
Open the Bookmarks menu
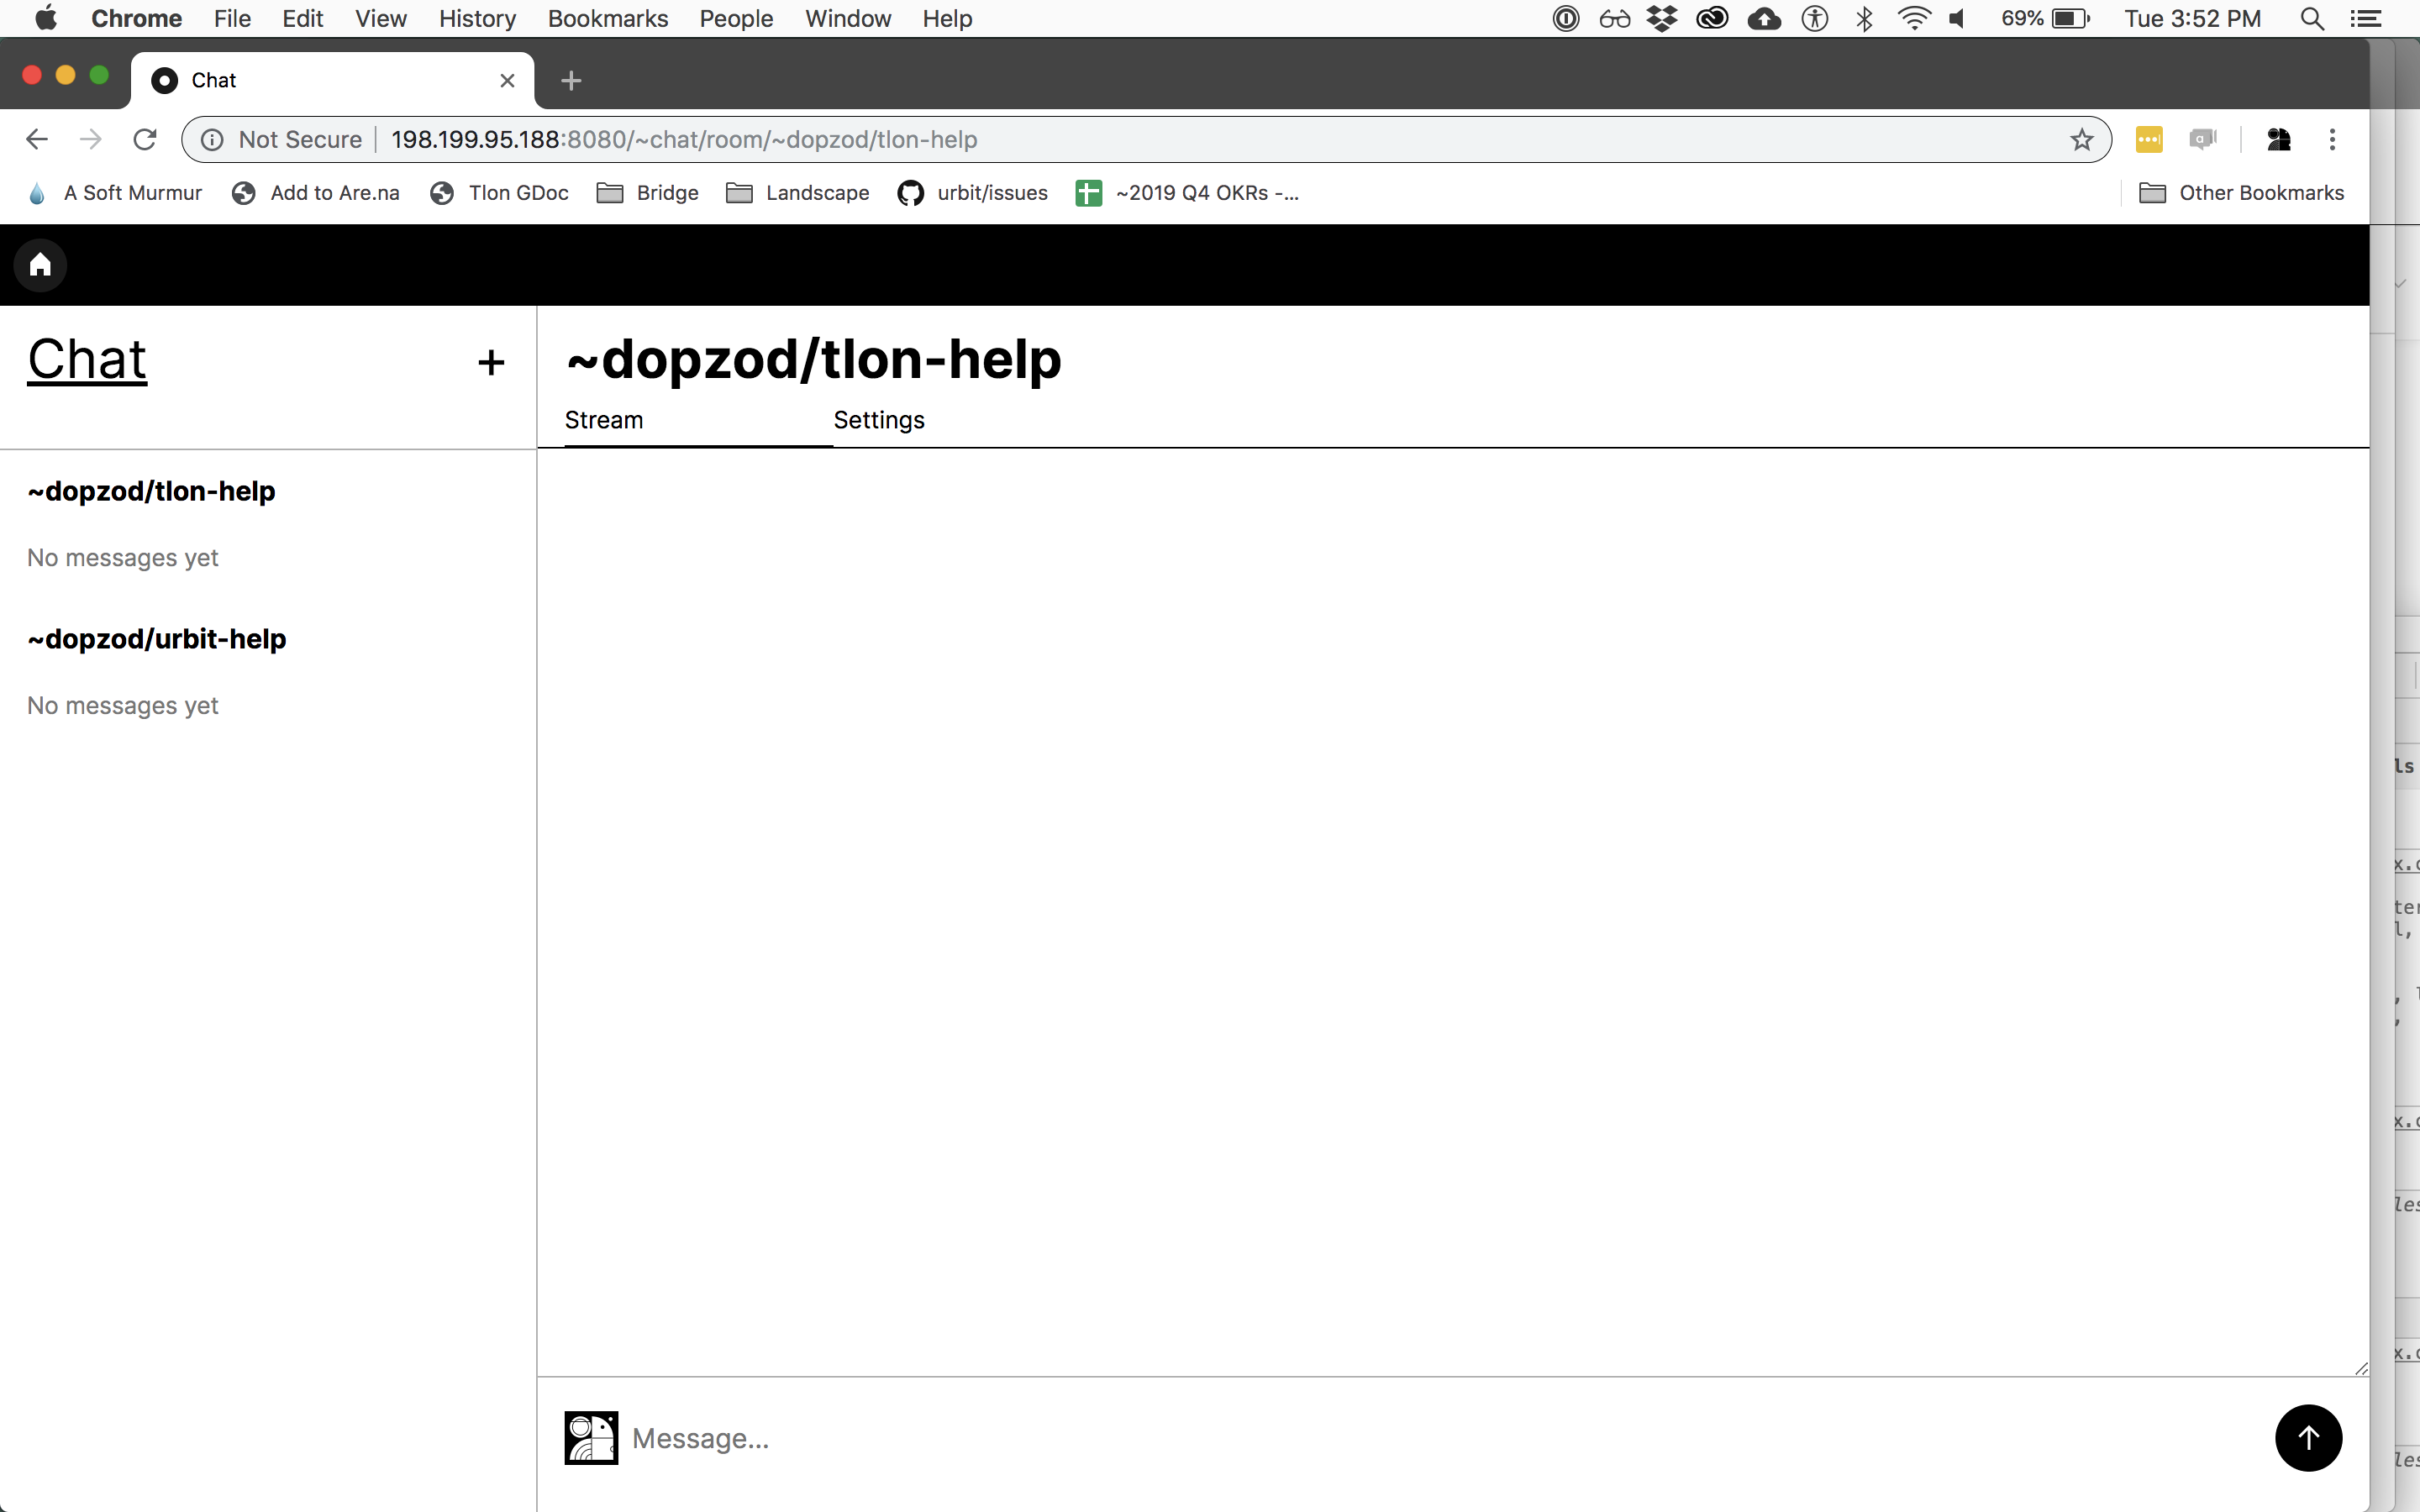coord(608,18)
